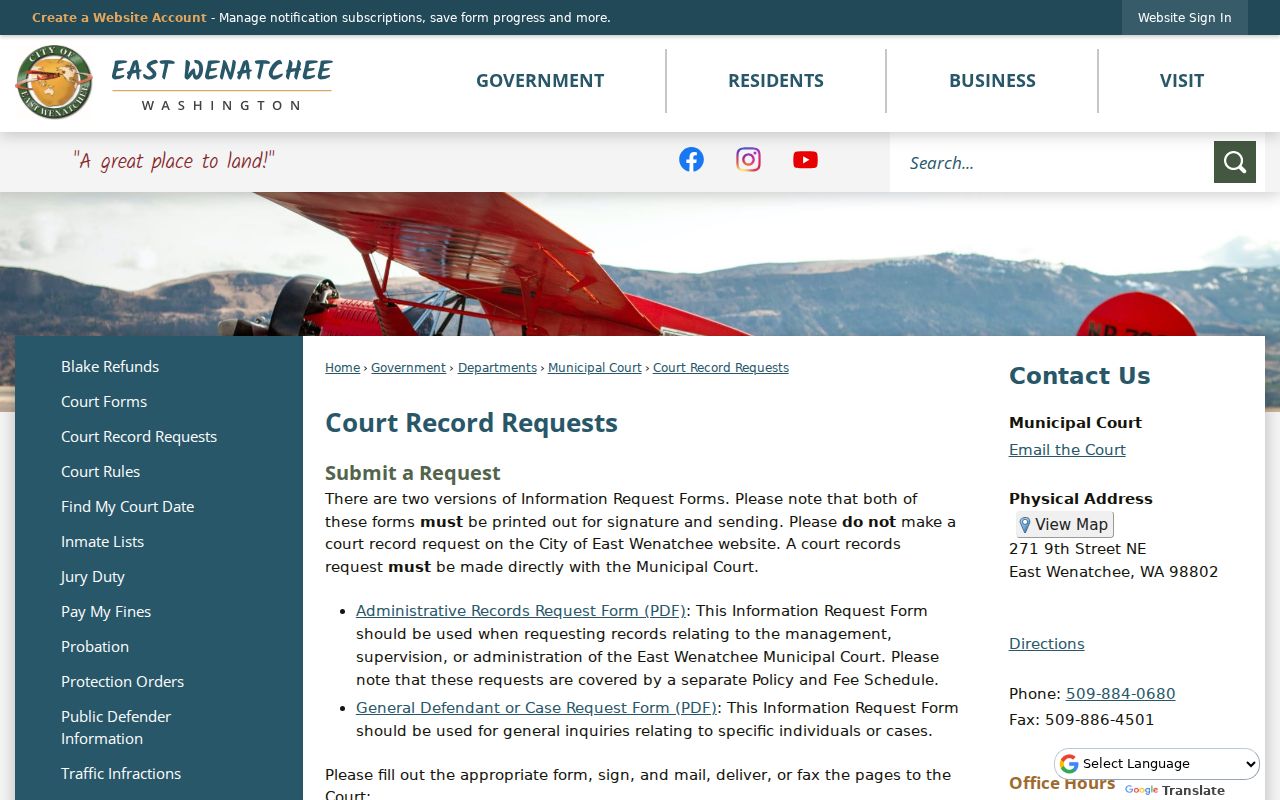Screen dimensions: 1280x800
Task: Click Website Sign In
Action: tap(1184, 18)
